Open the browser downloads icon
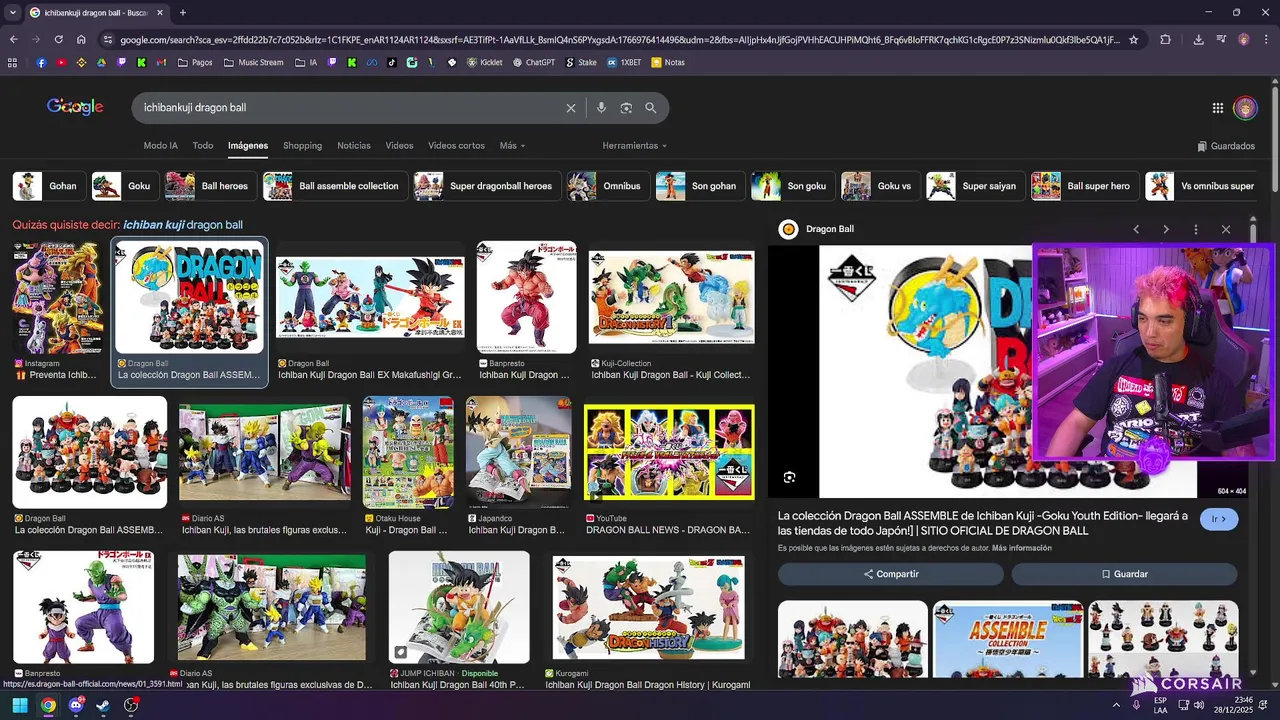 [1198, 40]
